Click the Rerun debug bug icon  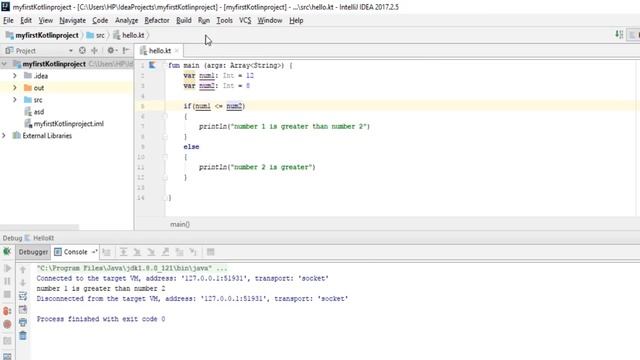(7, 252)
